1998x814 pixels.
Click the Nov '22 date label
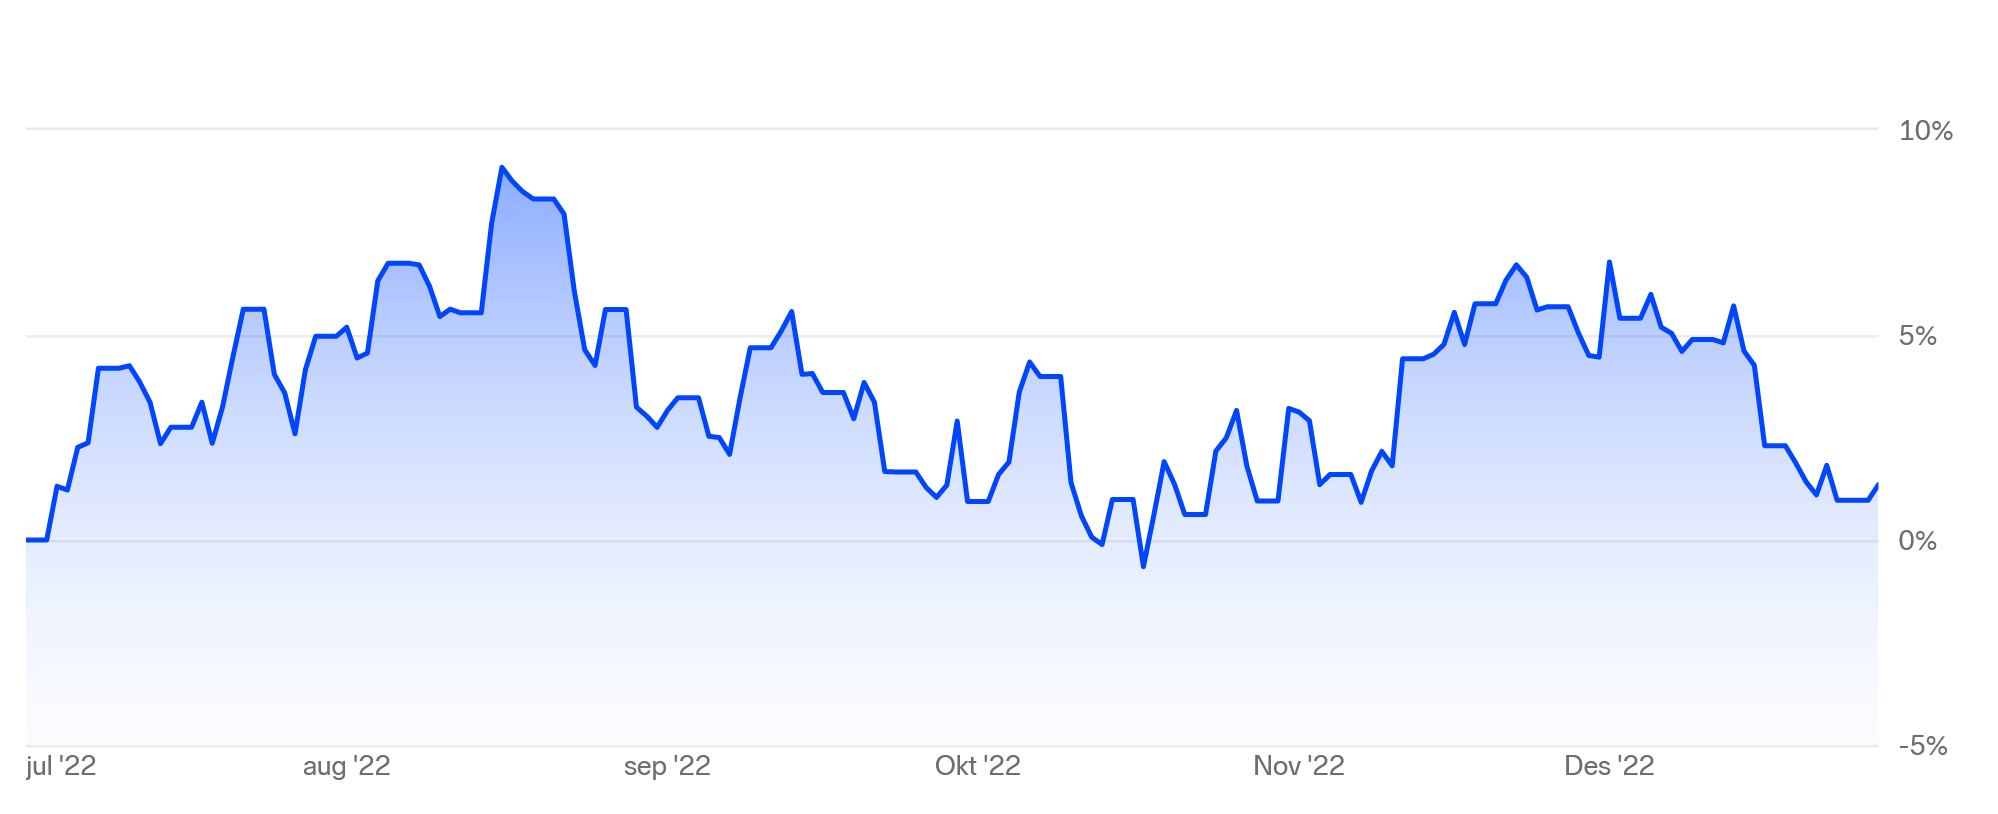(1298, 767)
